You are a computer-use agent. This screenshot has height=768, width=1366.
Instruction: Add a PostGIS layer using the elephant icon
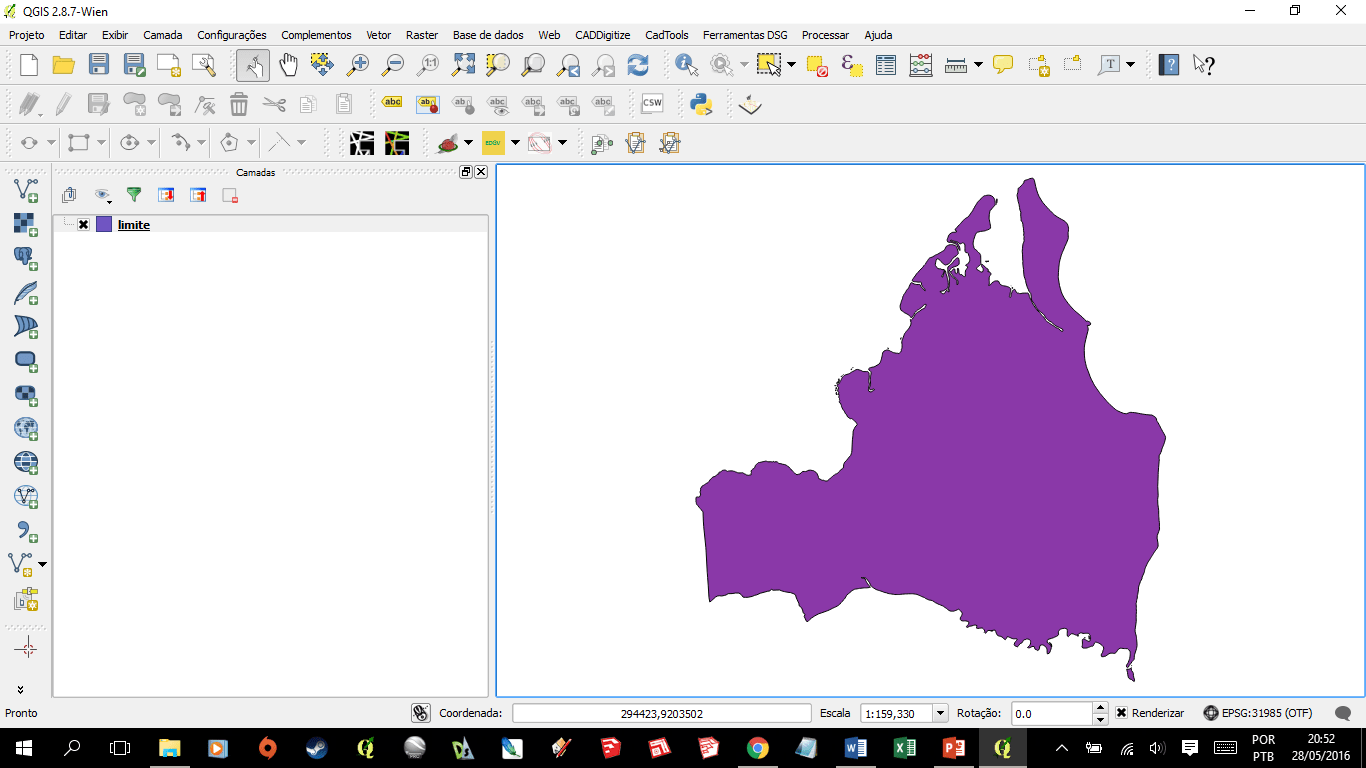[x=25, y=258]
